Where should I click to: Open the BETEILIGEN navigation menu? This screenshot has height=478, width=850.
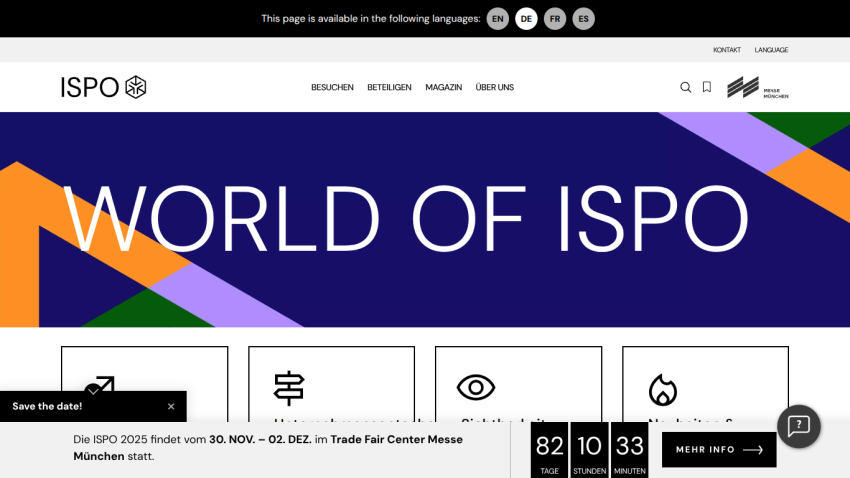[x=389, y=87]
